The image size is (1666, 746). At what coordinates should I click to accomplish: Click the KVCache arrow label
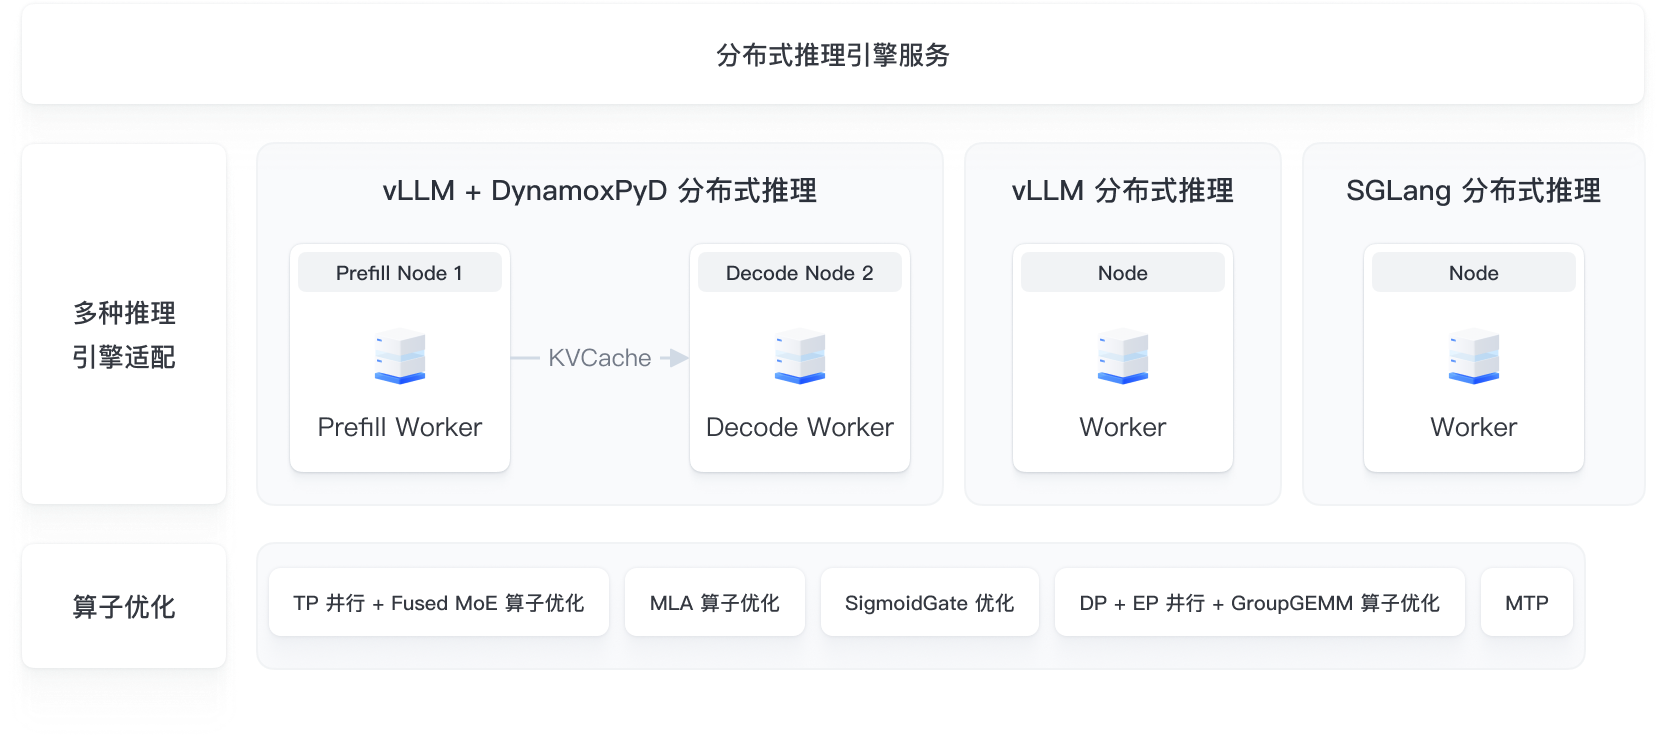tap(599, 358)
